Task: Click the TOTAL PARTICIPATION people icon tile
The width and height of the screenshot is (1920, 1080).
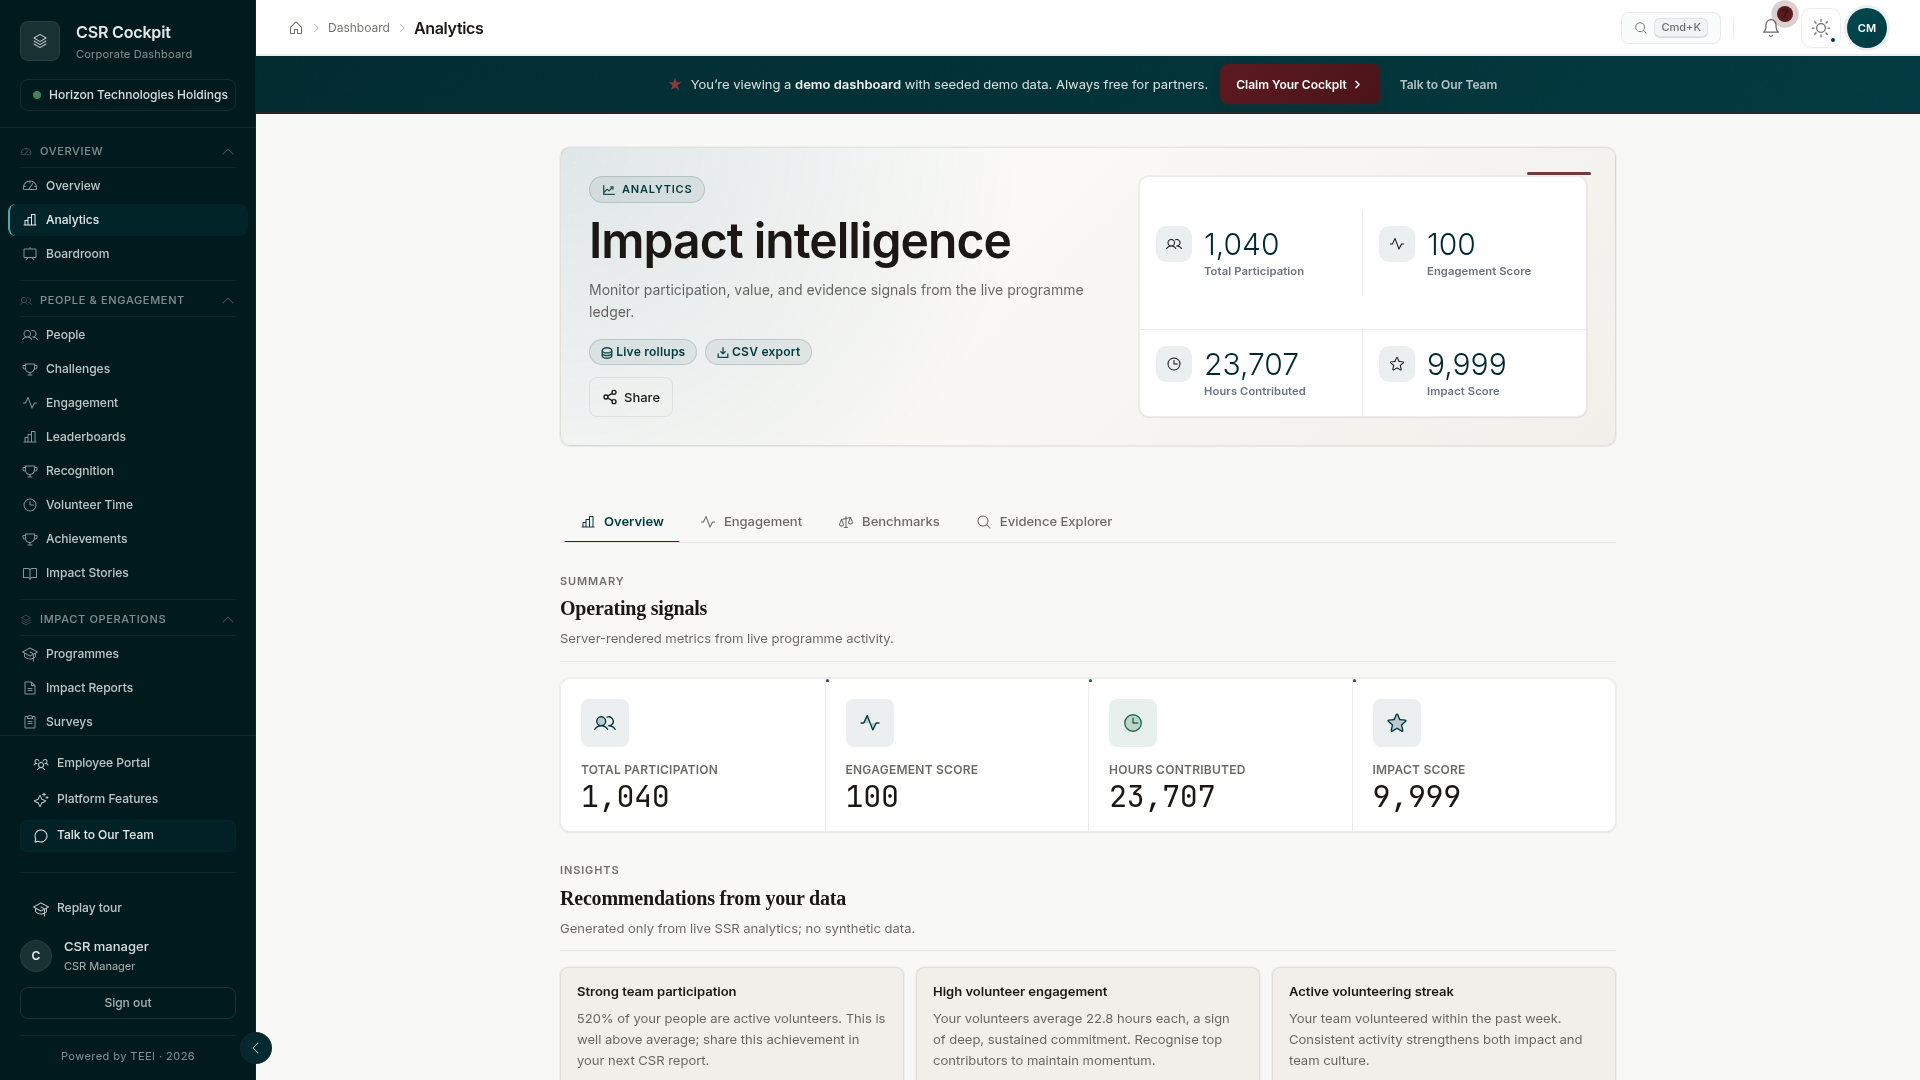Action: [x=605, y=723]
